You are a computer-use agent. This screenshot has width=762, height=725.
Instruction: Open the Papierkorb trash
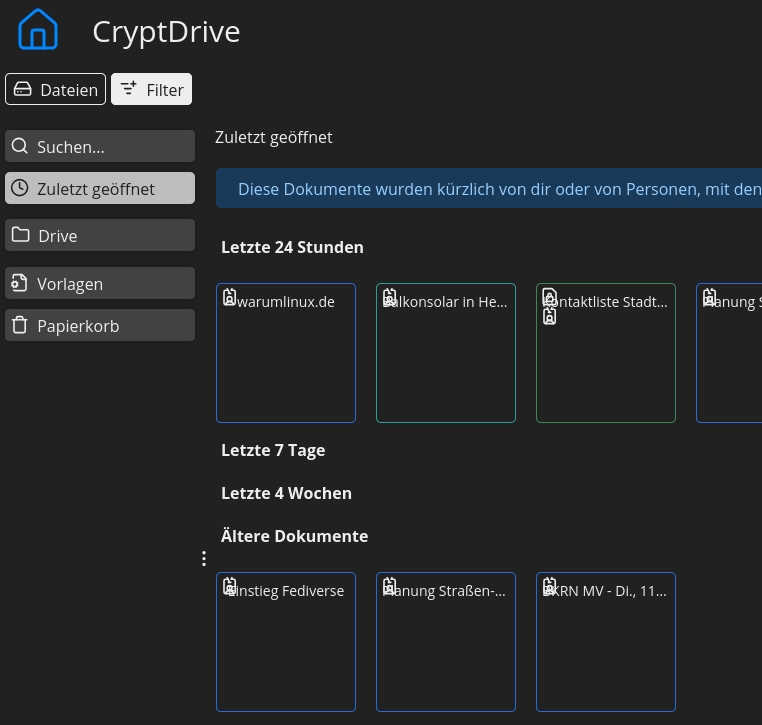point(100,326)
